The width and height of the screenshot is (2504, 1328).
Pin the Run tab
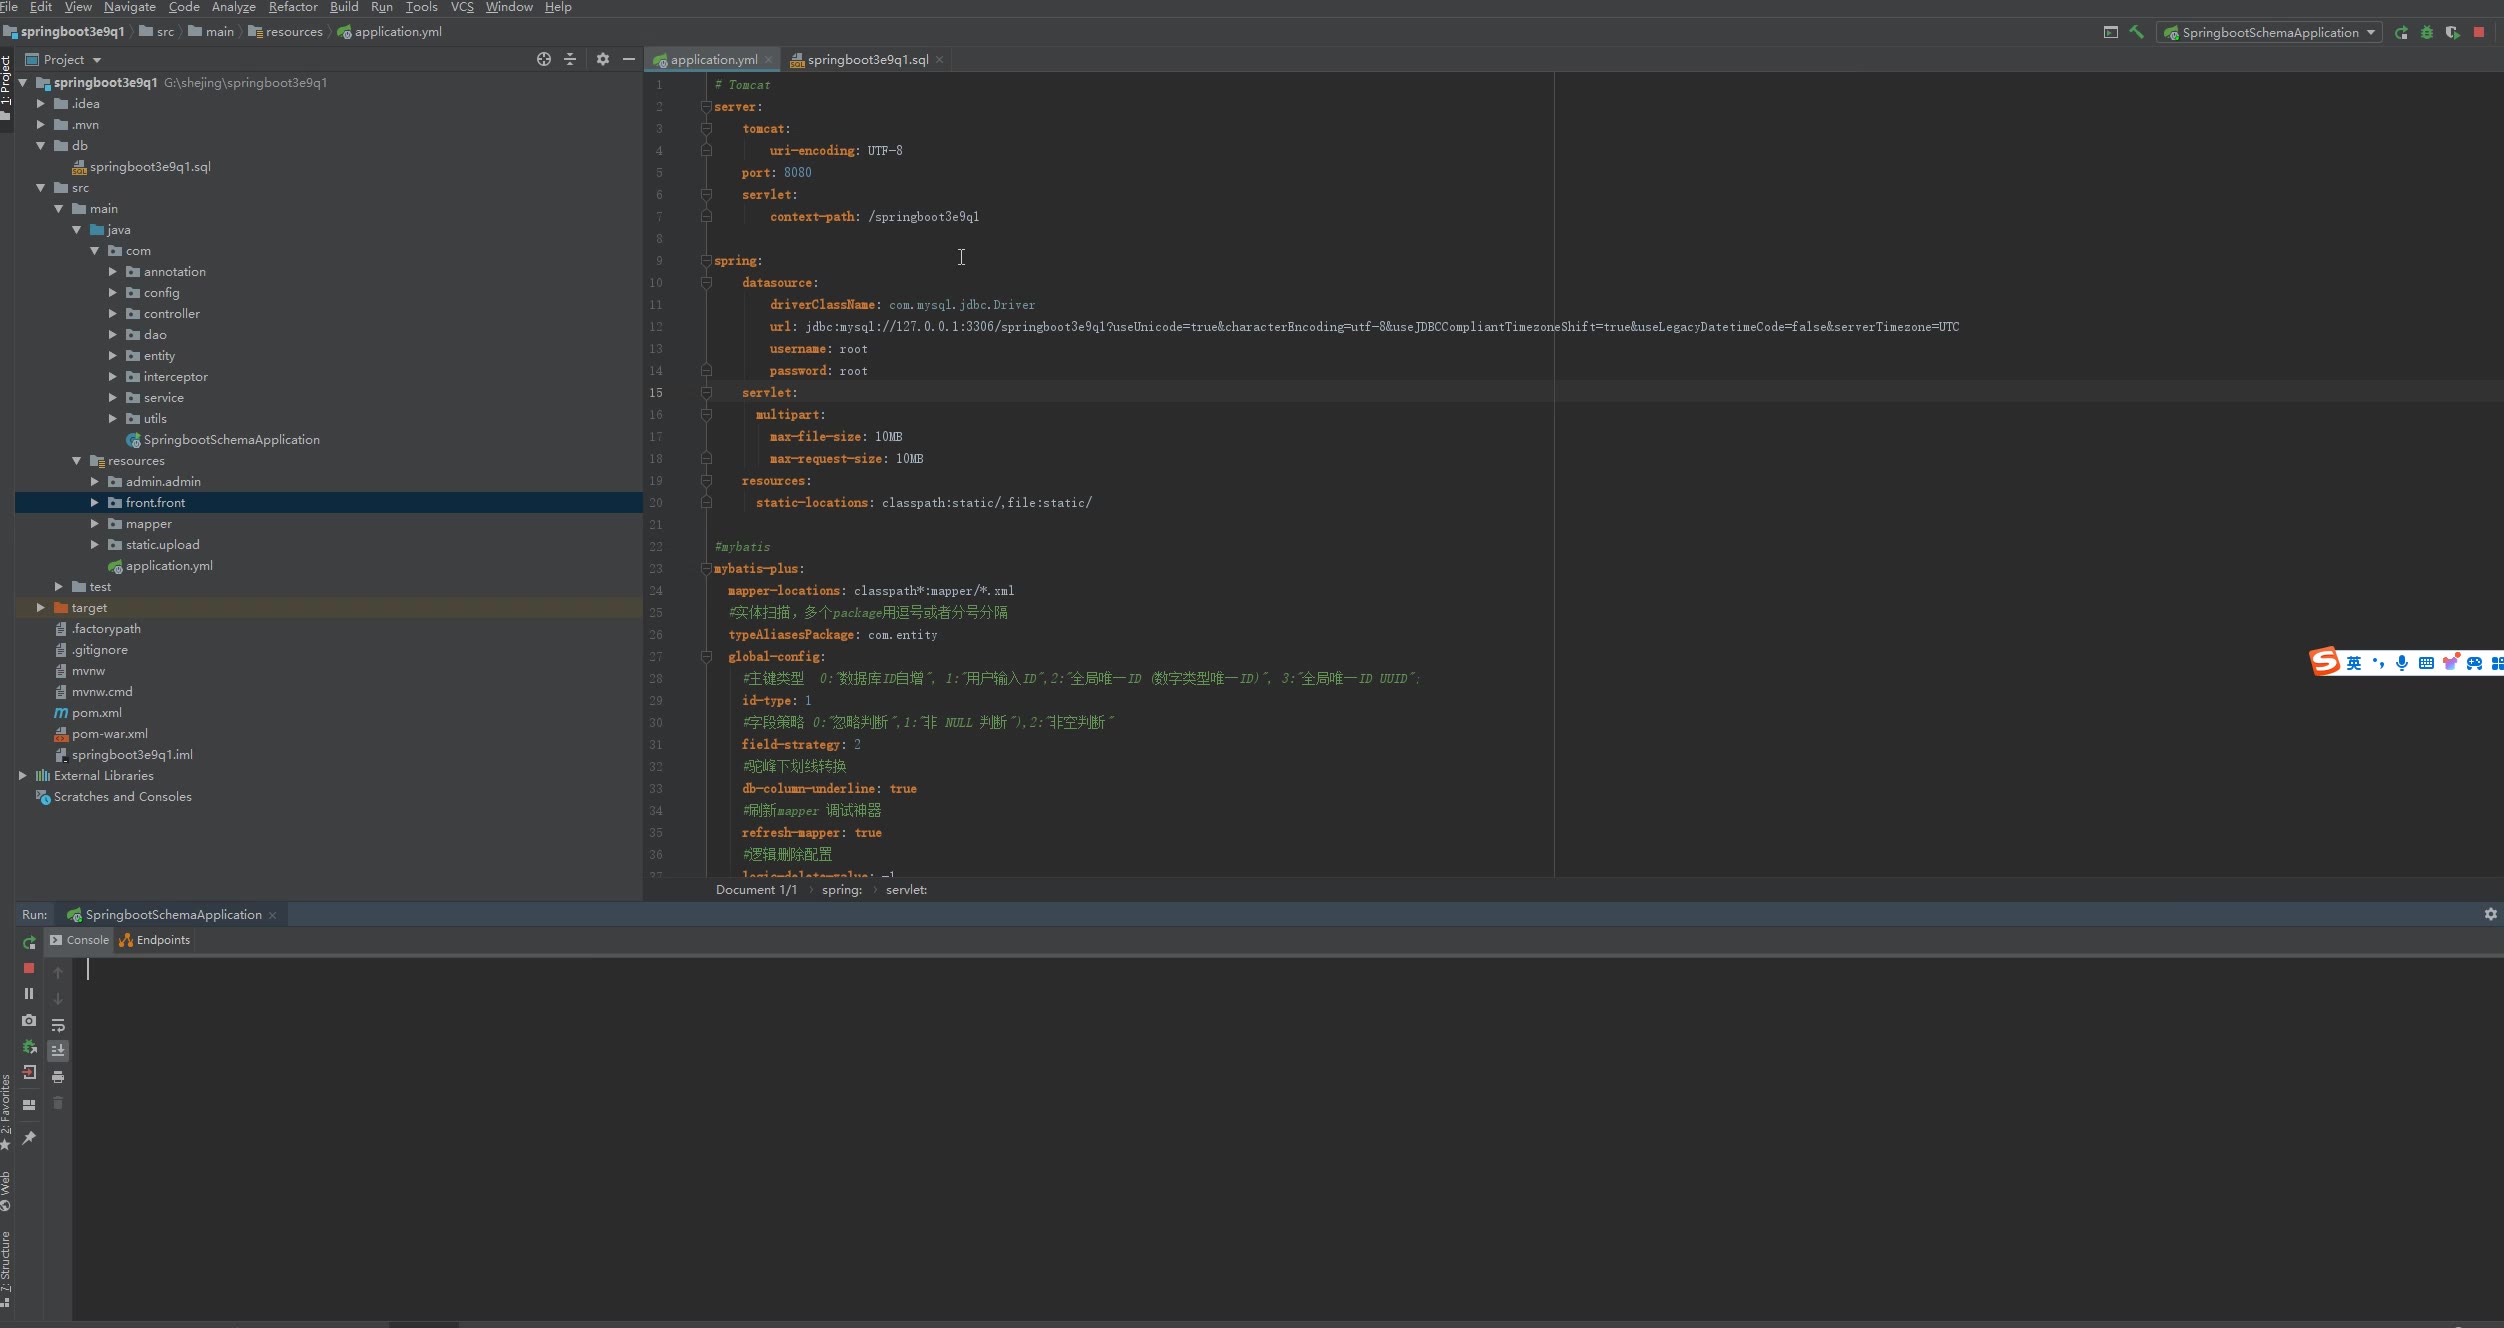tap(29, 1138)
